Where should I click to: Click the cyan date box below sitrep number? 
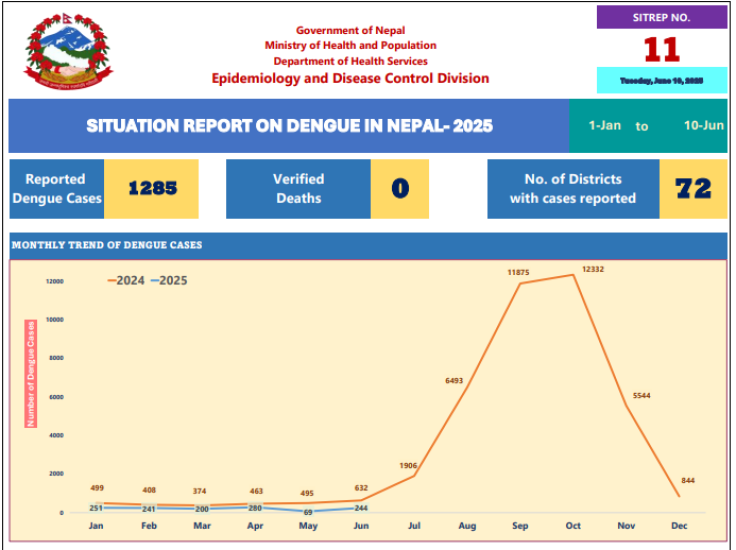(x=661, y=80)
